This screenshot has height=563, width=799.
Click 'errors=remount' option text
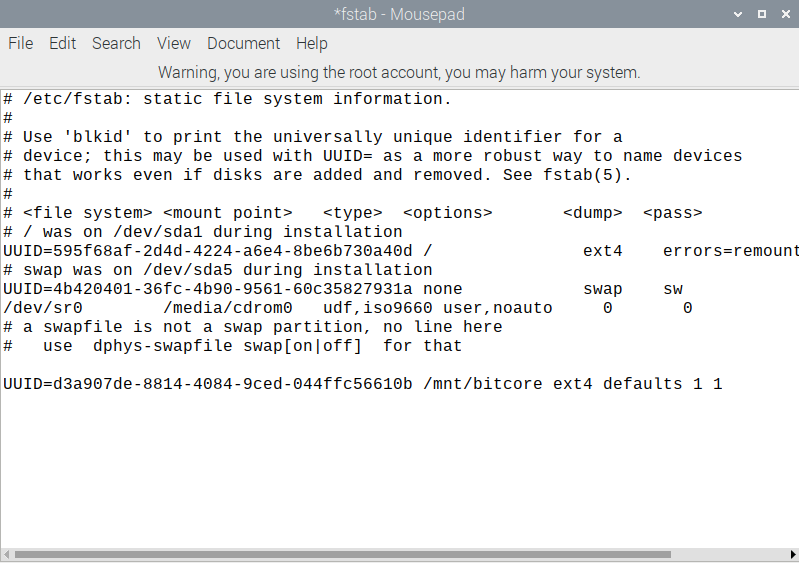(731, 251)
